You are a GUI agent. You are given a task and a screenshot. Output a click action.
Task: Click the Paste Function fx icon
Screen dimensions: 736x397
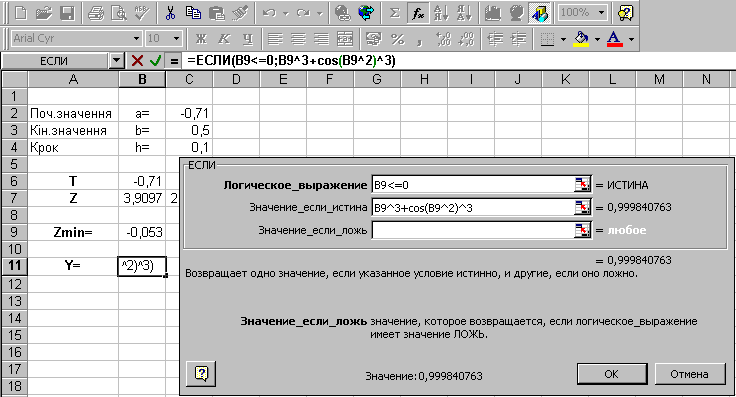click(418, 13)
